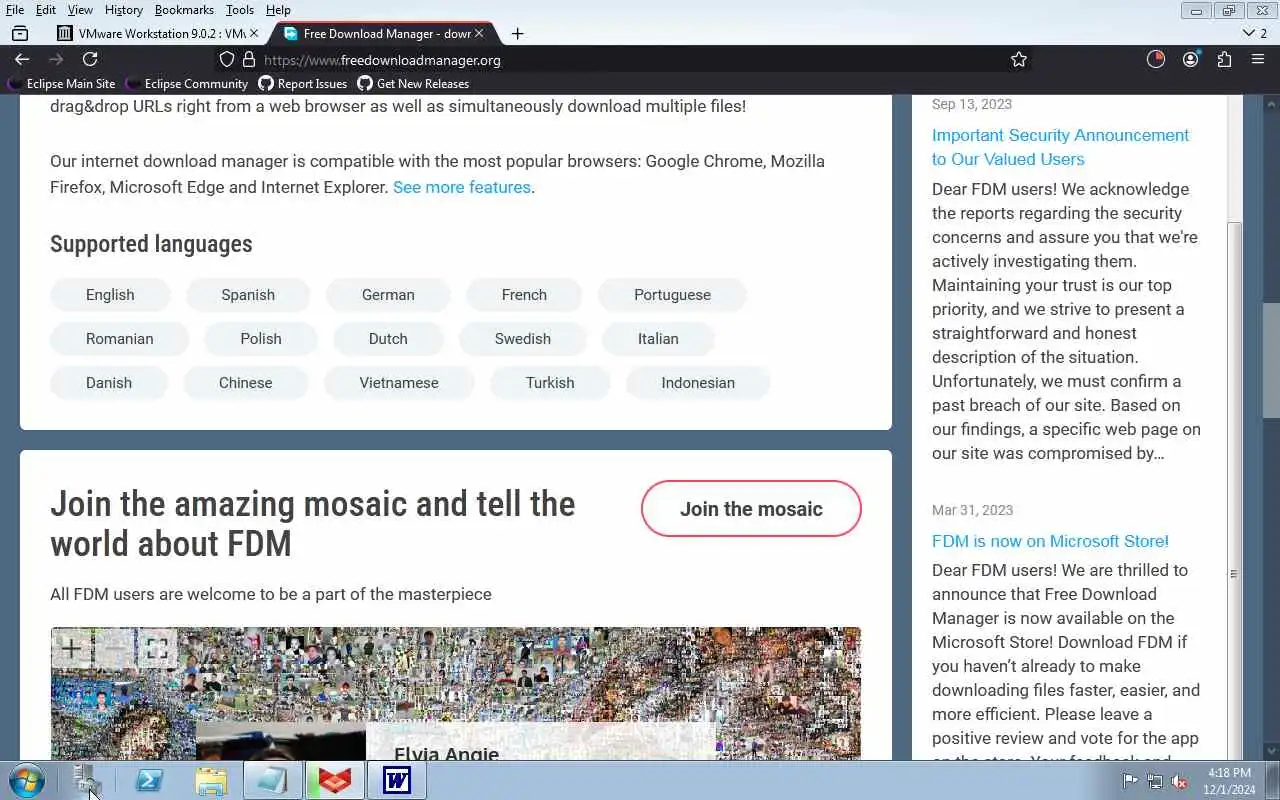Open the Firefox account icon
The image size is (1280, 800).
click(1190, 60)
